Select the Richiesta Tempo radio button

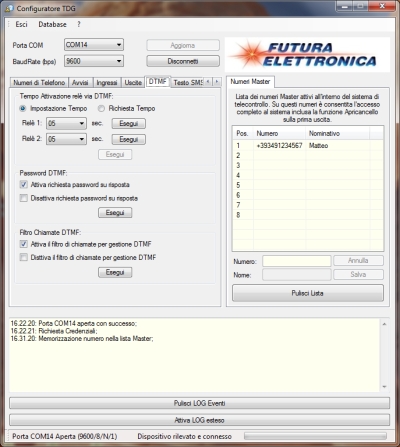coord(101,108)
